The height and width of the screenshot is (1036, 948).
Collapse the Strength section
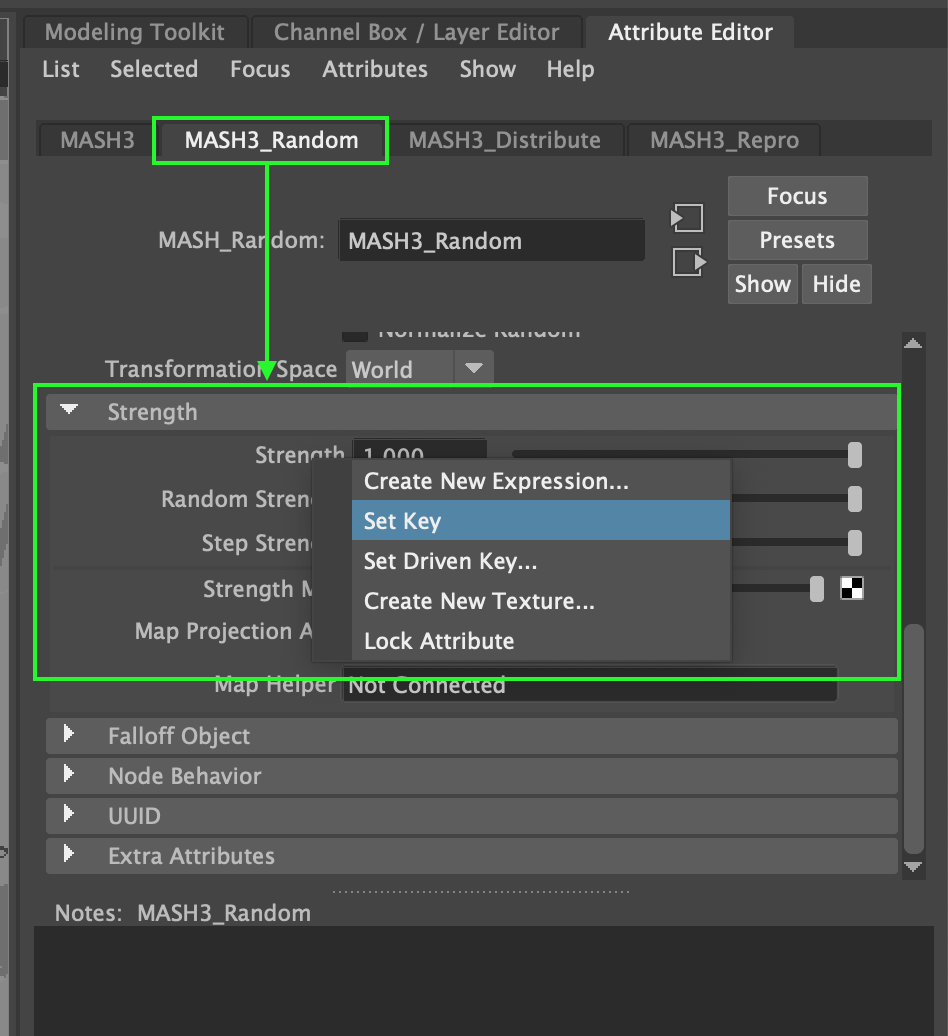tap(68, 410)
